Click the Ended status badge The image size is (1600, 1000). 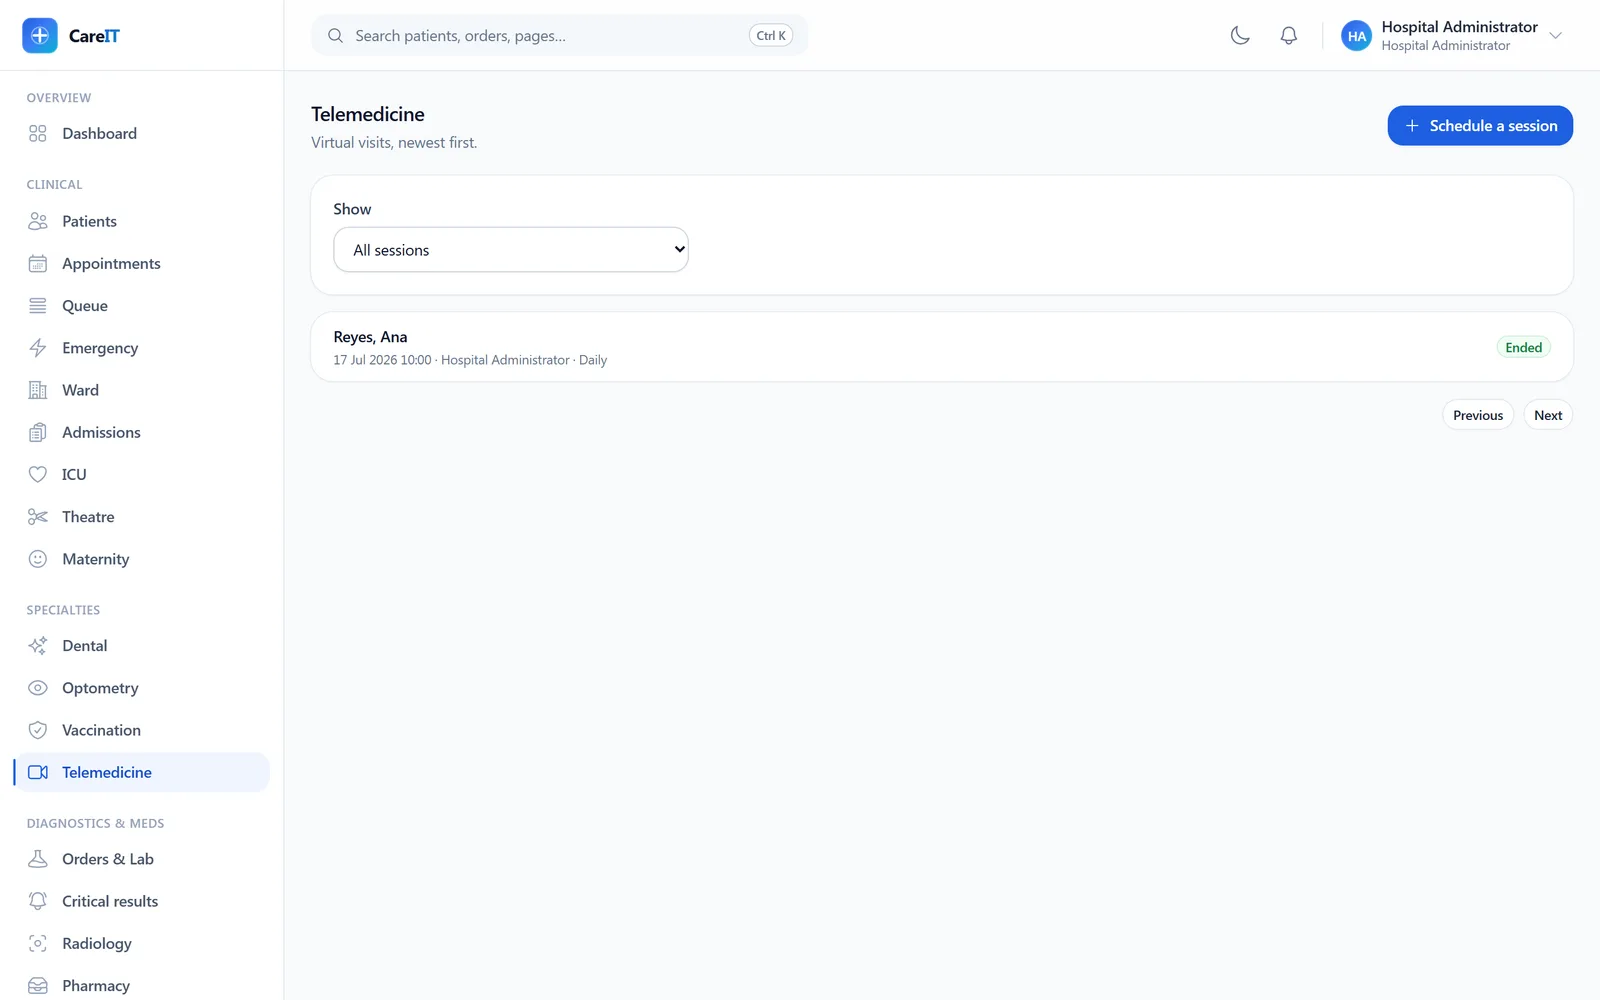[x=1523, y=348]
